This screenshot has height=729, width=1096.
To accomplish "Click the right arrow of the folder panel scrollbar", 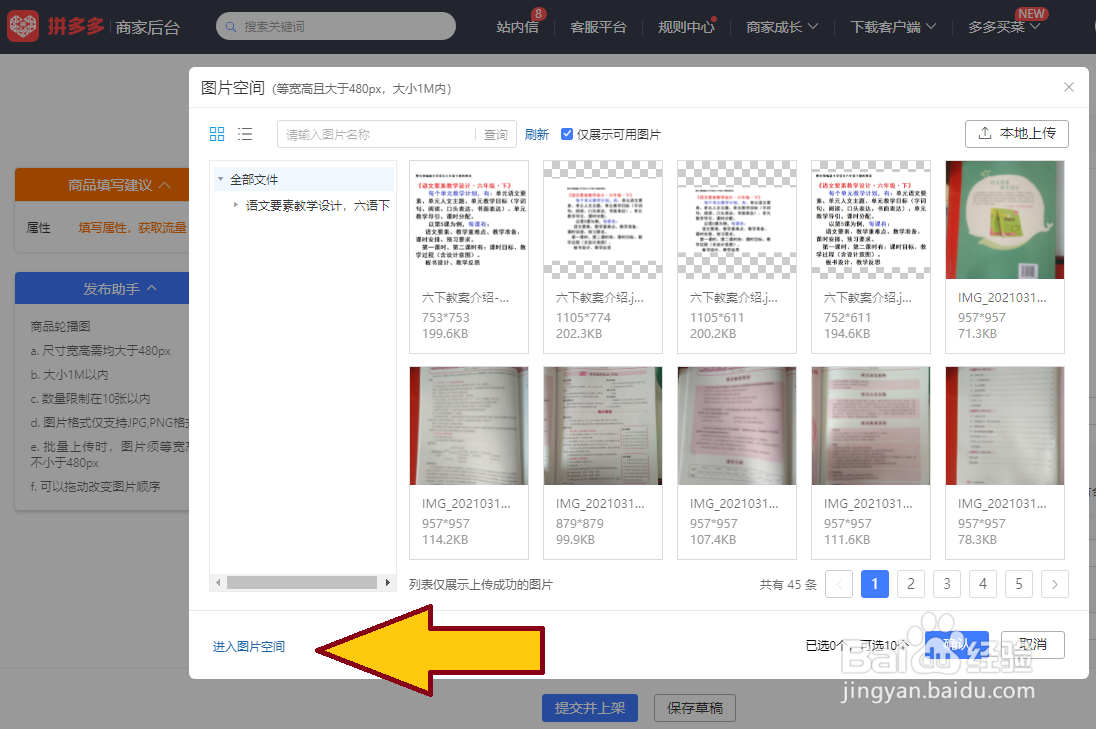I will 390,581.
